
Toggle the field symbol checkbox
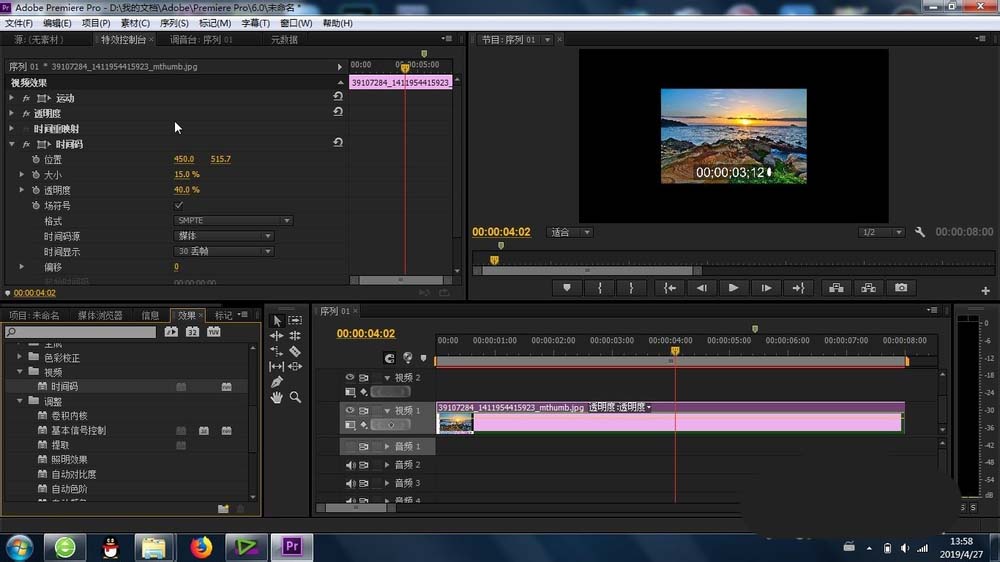(x=179, y=205)
